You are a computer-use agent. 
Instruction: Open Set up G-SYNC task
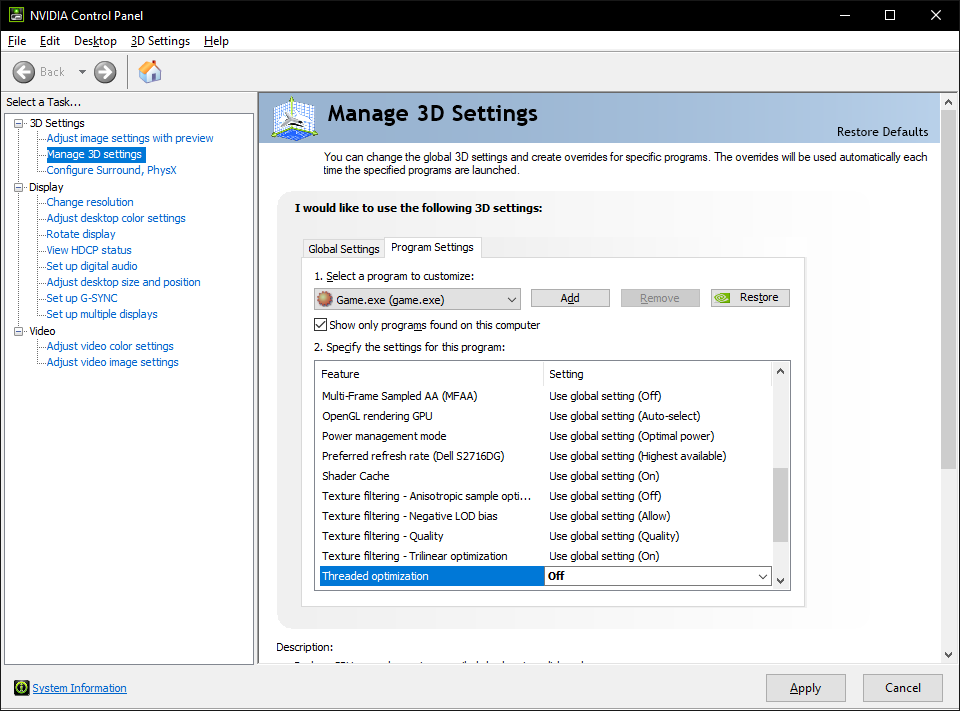tap(82, 298)
